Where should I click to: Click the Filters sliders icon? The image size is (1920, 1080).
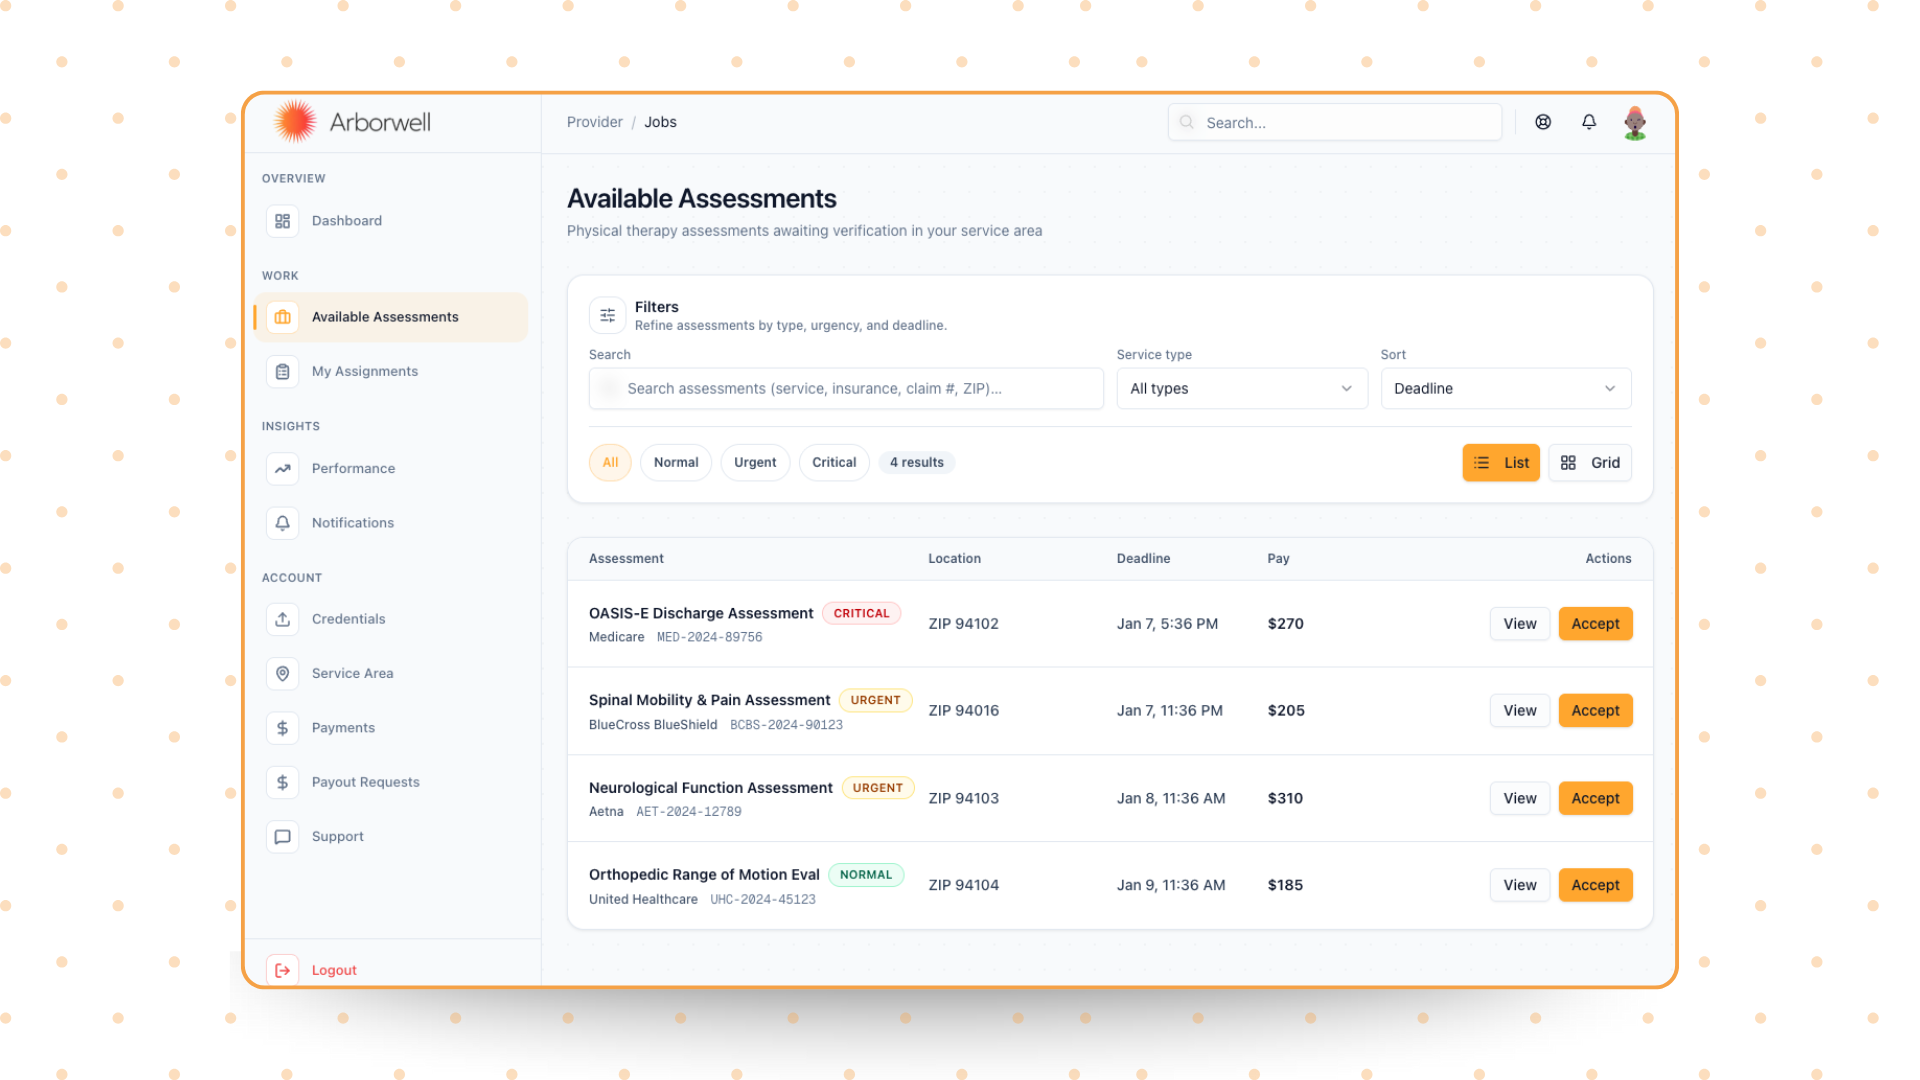[x=607, y=316]
